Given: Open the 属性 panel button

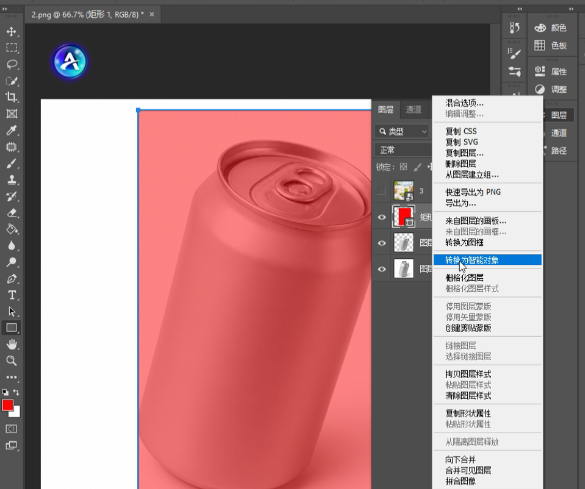Looking at the screenshot, I should pyautogui.click(x=551, y=71).
